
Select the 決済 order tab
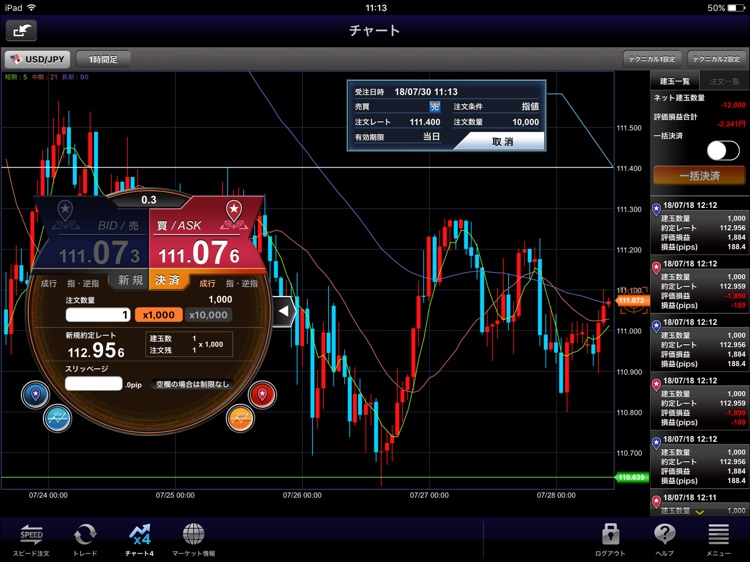click(x=167, y=280)
